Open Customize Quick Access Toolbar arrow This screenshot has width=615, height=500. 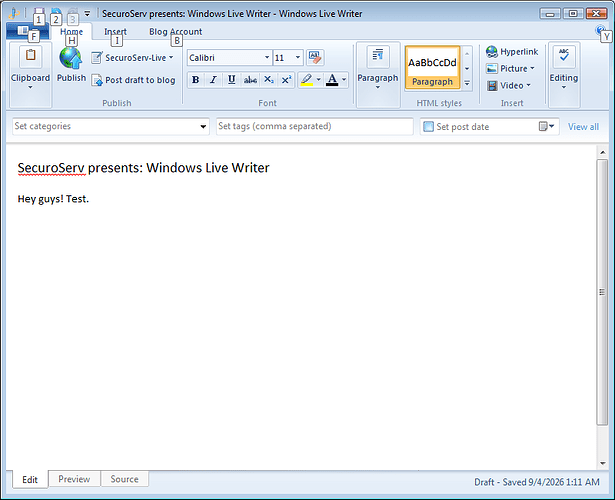[x=87, y=13]
